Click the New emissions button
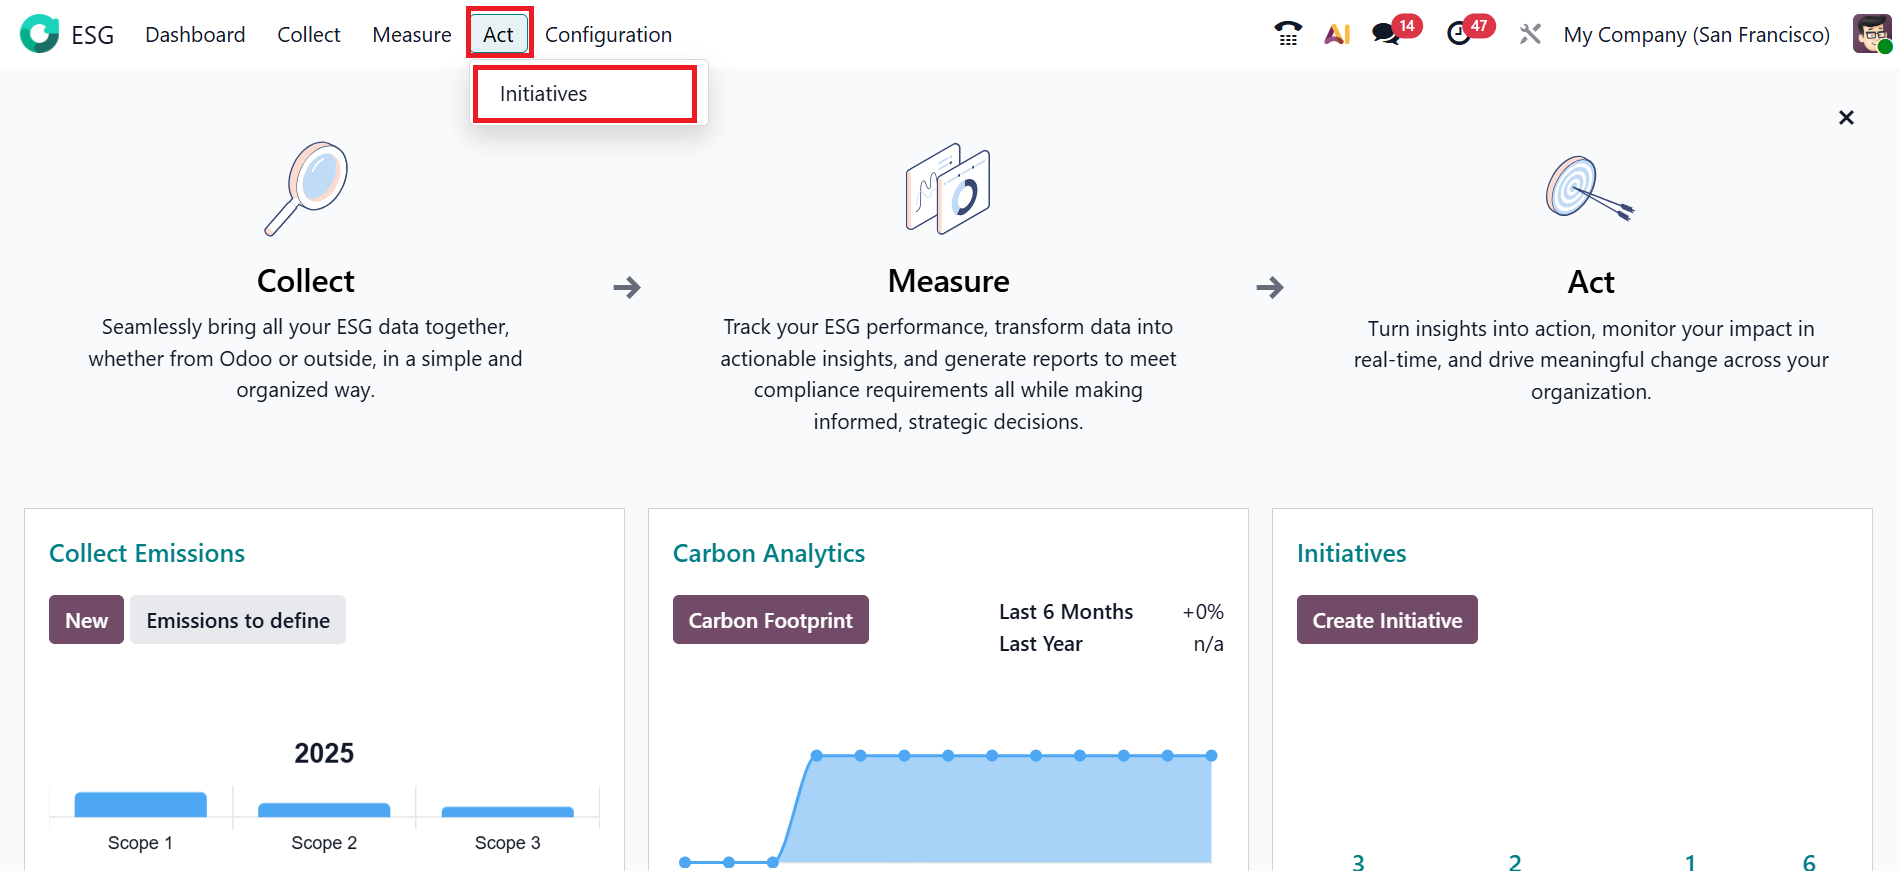The height and width of the screenshot is (871, 1900). (x=86, y=620)
